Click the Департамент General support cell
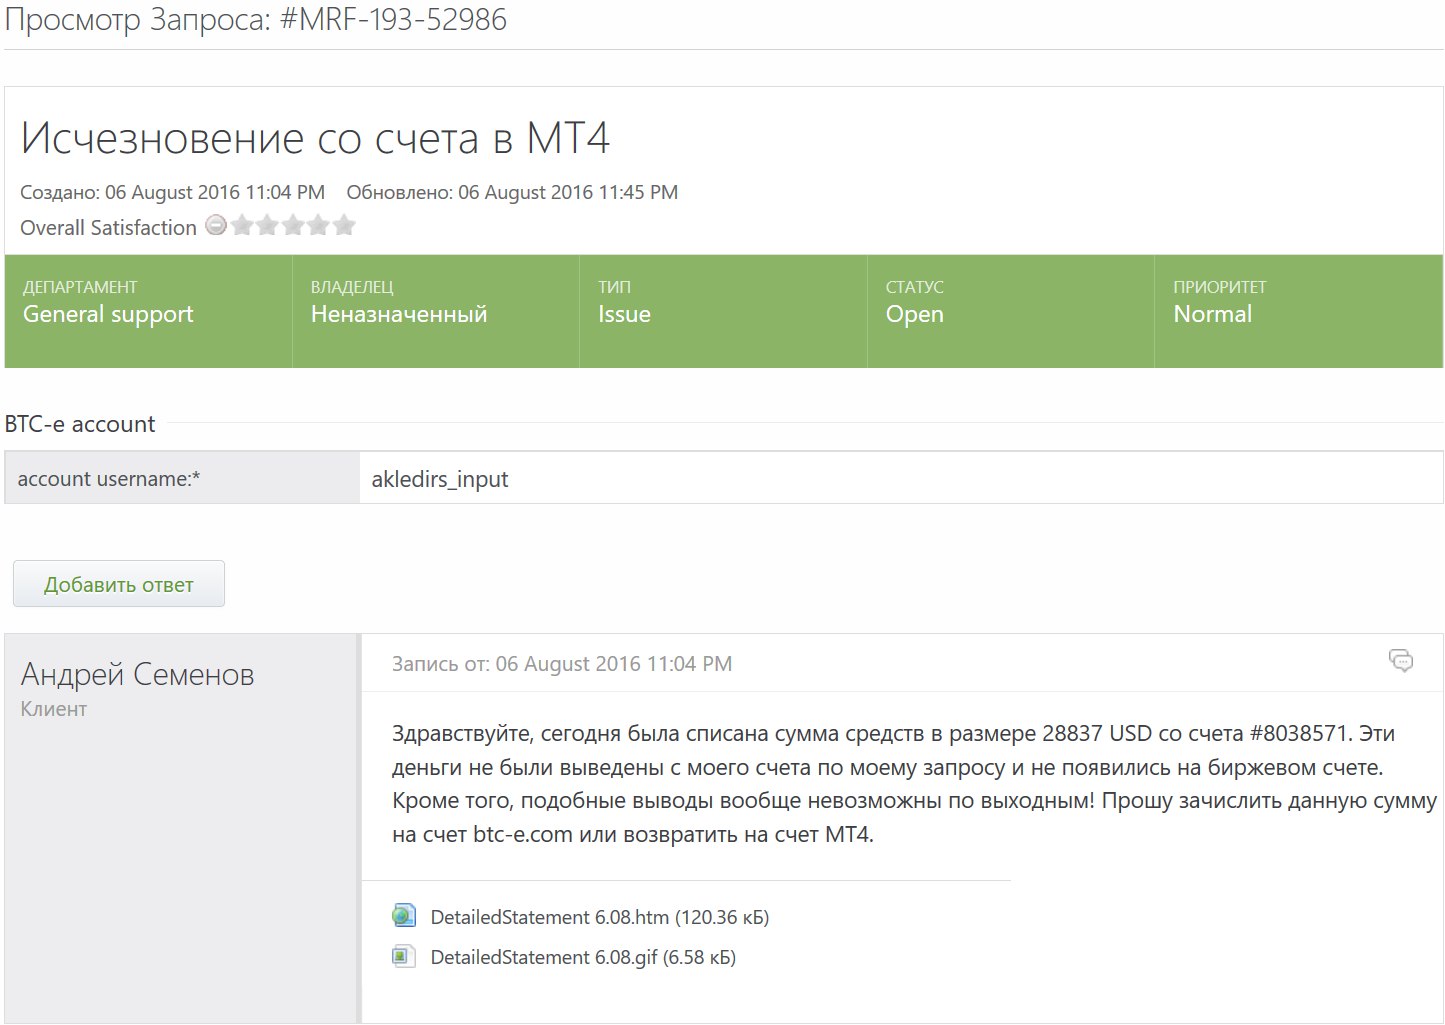 [148, 311]
